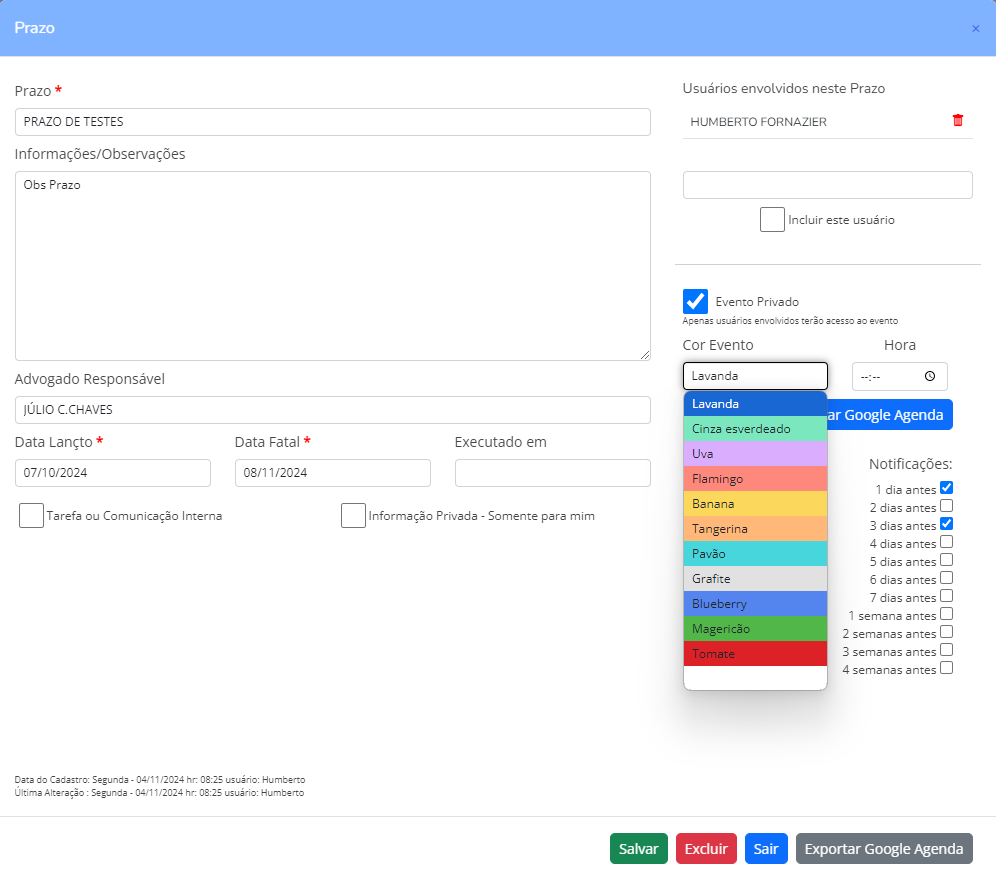Uncheck the Evento Privado checkbox
The width and height of the screenshot is (996, 883).
click(695, 302)
